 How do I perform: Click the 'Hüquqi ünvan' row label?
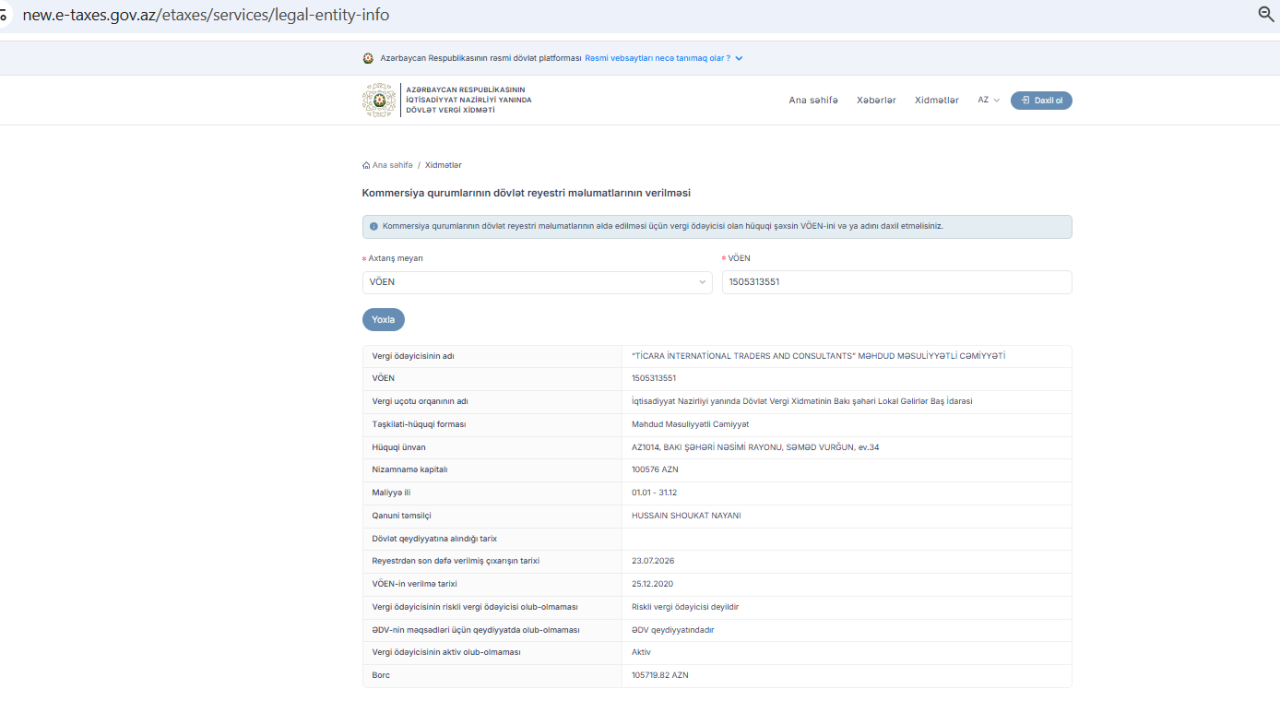398,448
